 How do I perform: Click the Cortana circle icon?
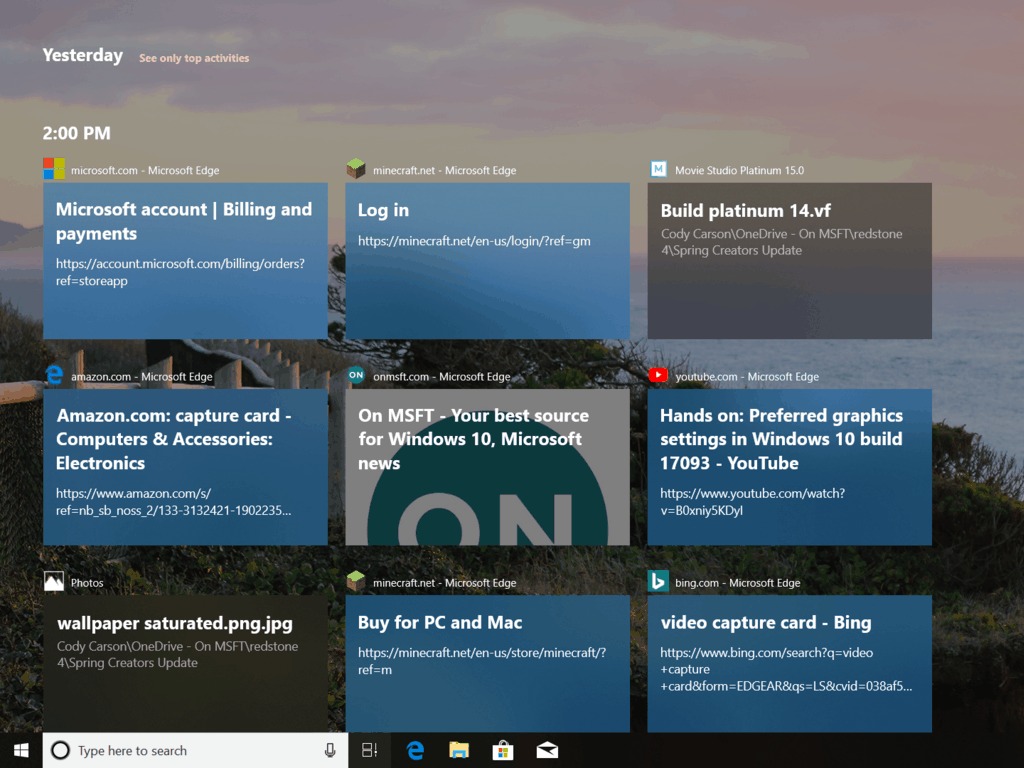[x=60, y=750]
